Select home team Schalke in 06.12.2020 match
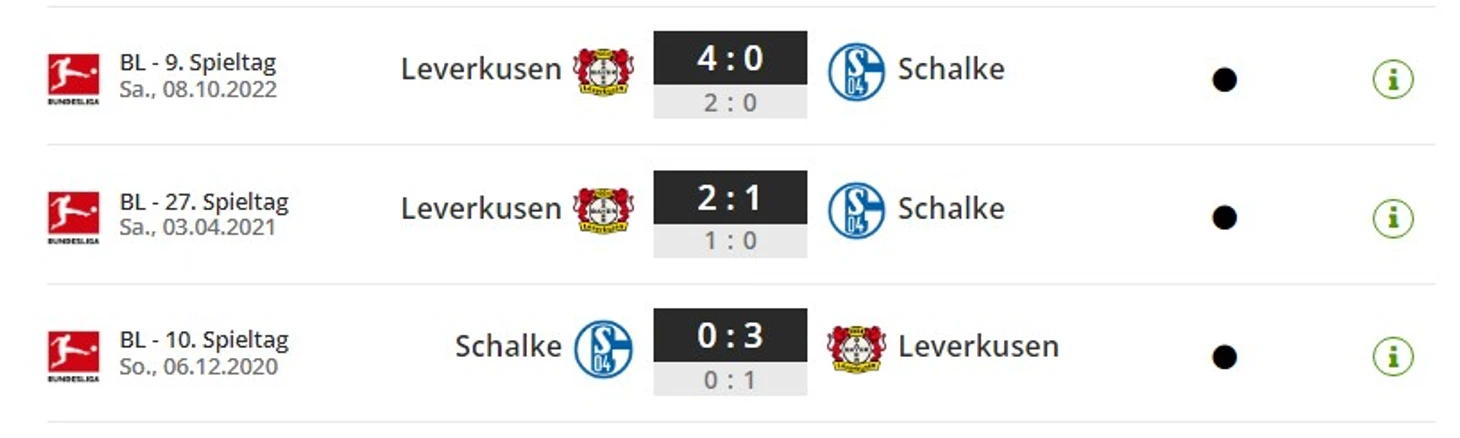This screenshot has height=438, width=1460. 508,346
